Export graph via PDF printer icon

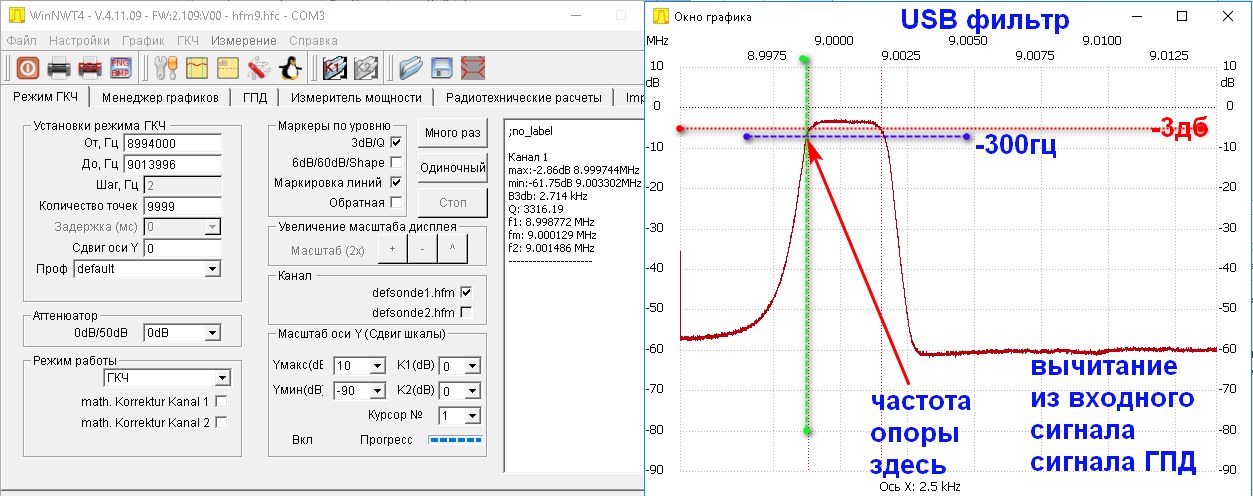pyautogui.click(x=90, y=68)
